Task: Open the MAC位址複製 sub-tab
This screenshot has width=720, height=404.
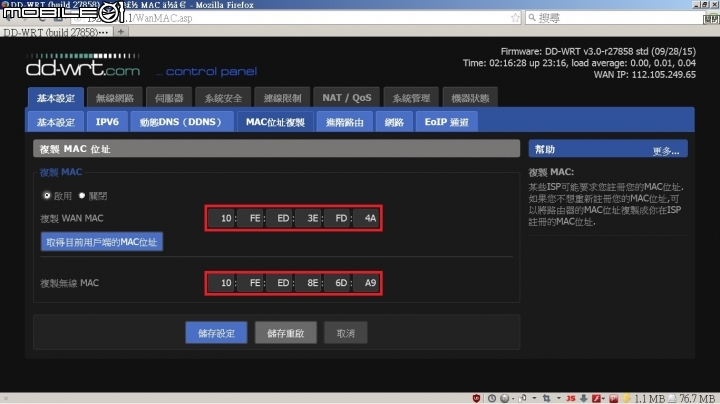Action: pyautogui.click(x=275, y=122)
